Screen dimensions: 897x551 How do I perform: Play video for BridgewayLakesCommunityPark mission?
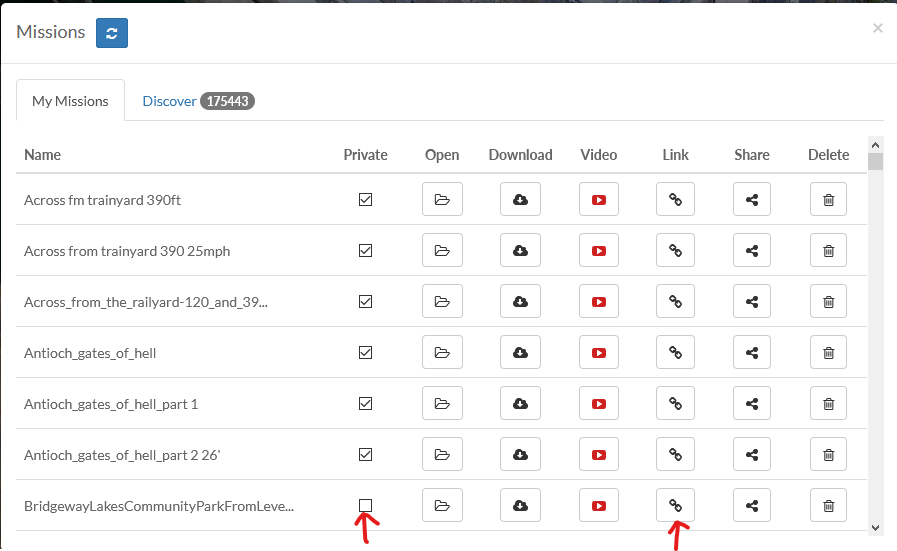598,505
